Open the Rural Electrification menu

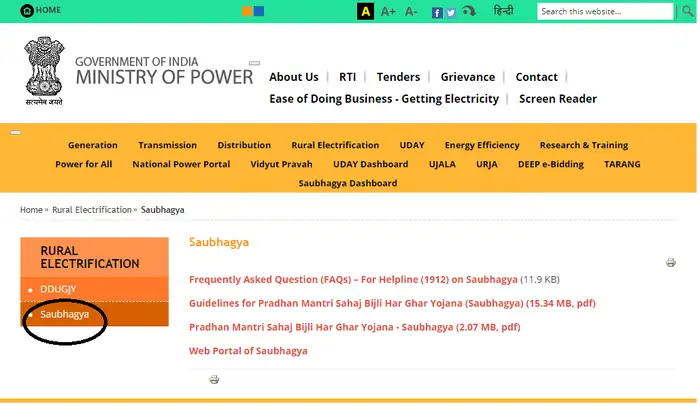[x=335, y=145]
